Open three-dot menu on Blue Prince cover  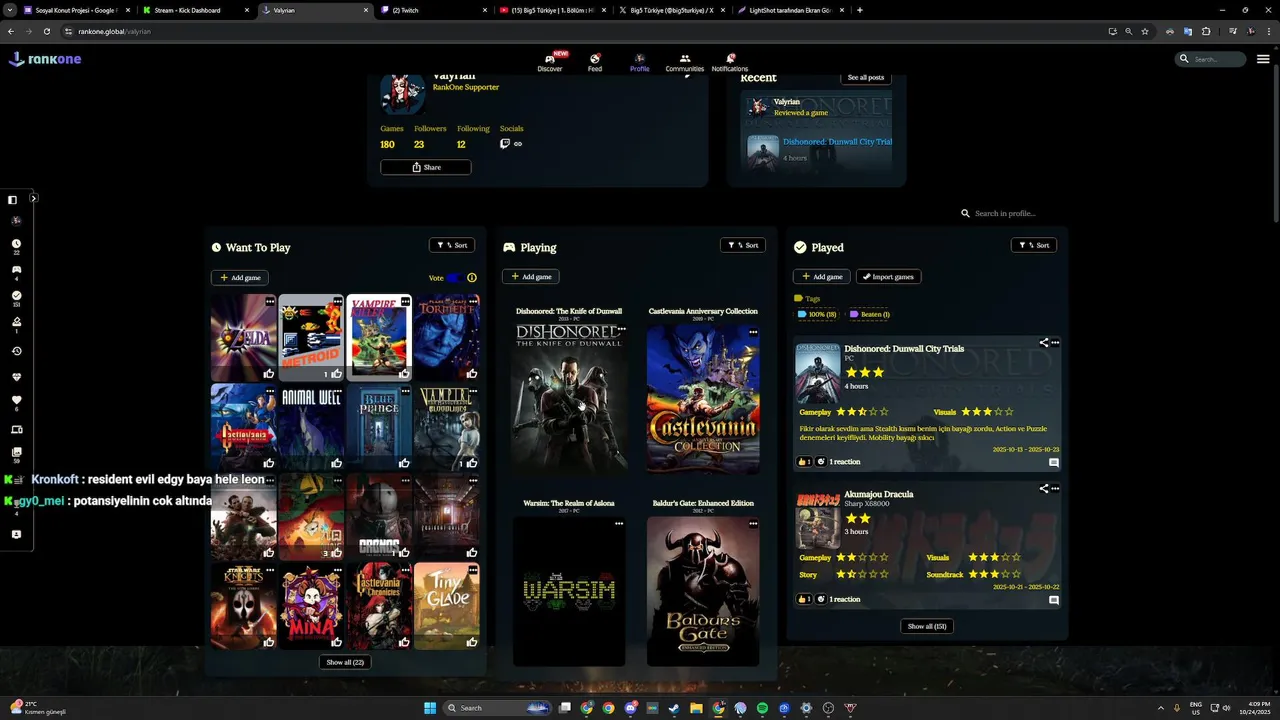pyautogui.click(x=405, y=391)
